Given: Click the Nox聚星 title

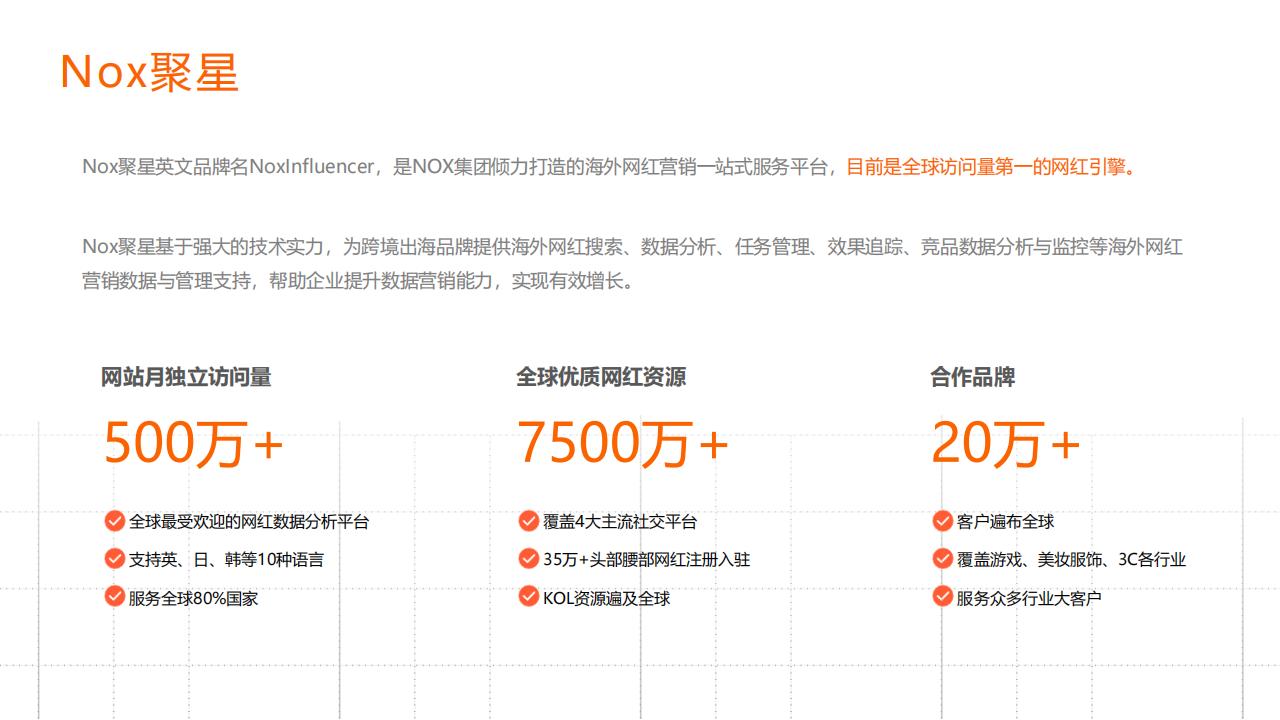Looking at the screenshot, I should pos(150,72).
